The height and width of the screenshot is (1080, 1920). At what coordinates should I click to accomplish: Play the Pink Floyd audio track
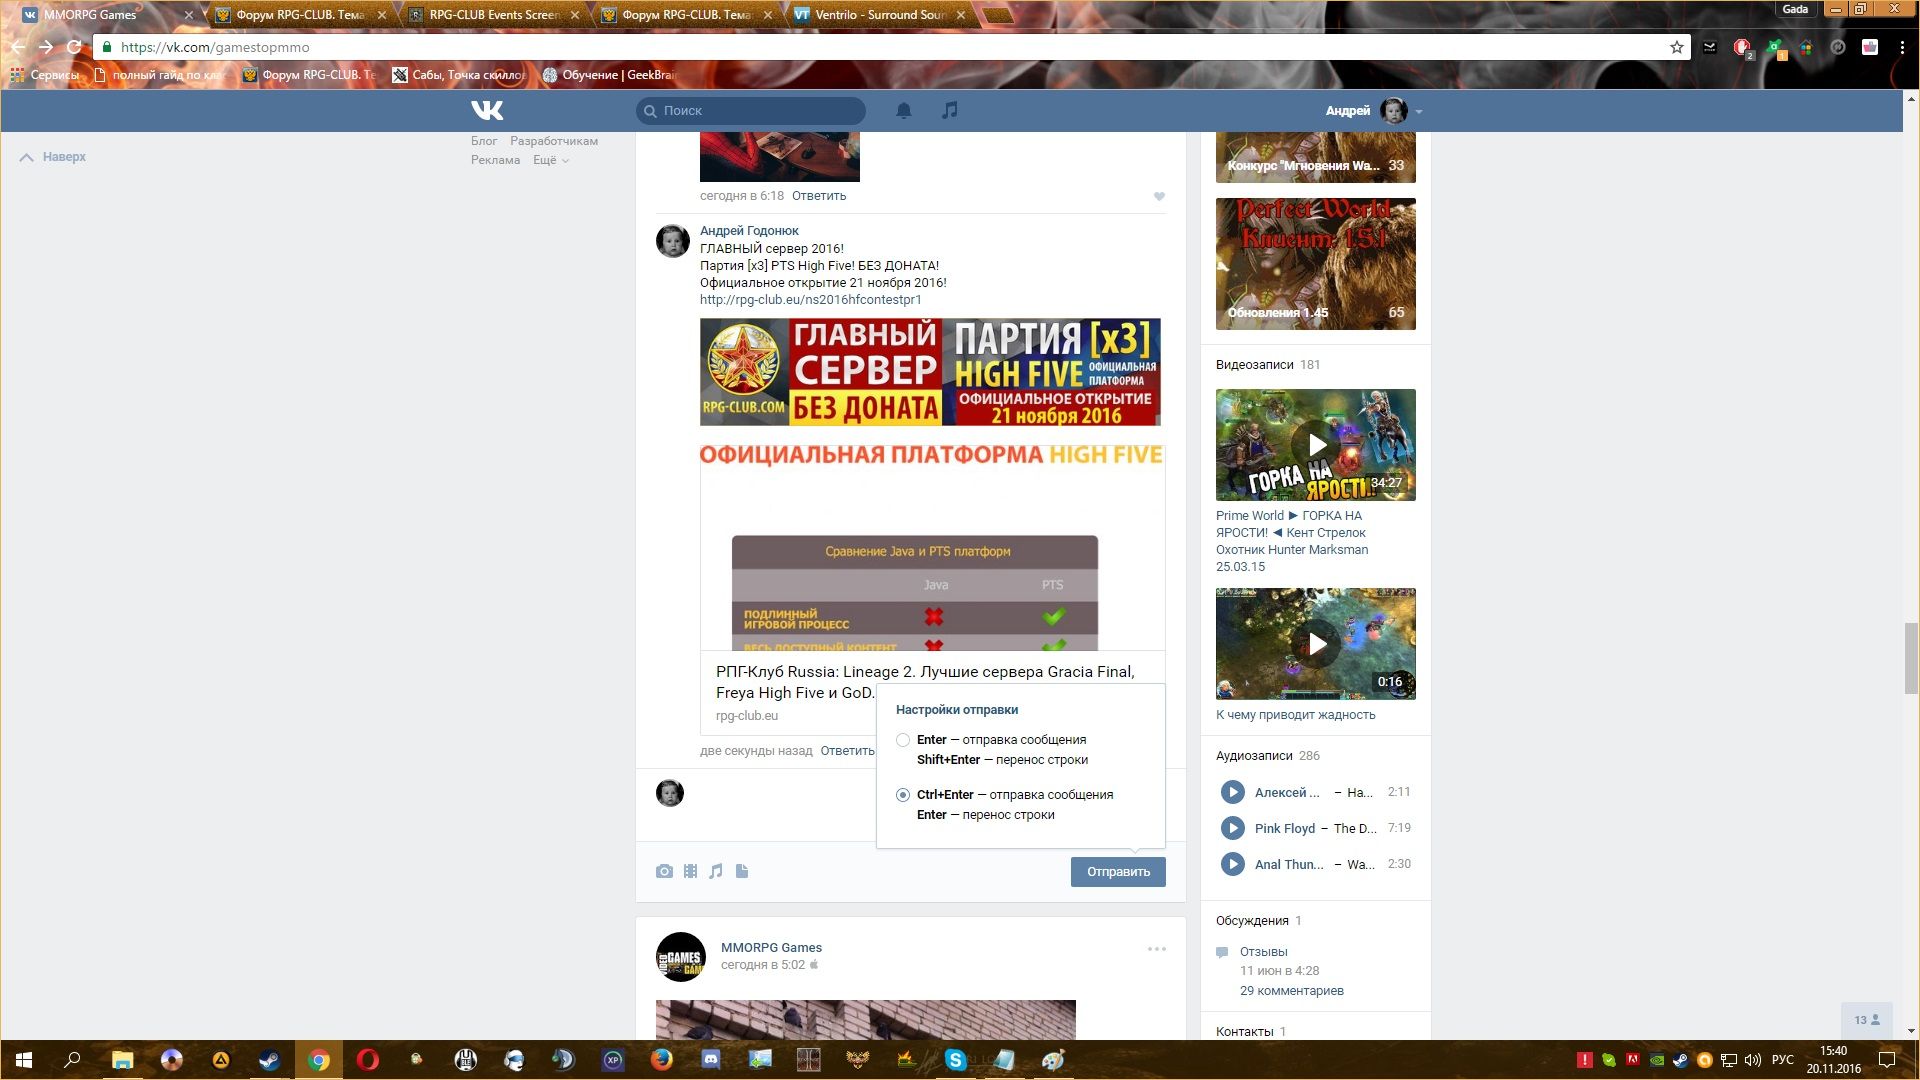(x=1232, y=828)
